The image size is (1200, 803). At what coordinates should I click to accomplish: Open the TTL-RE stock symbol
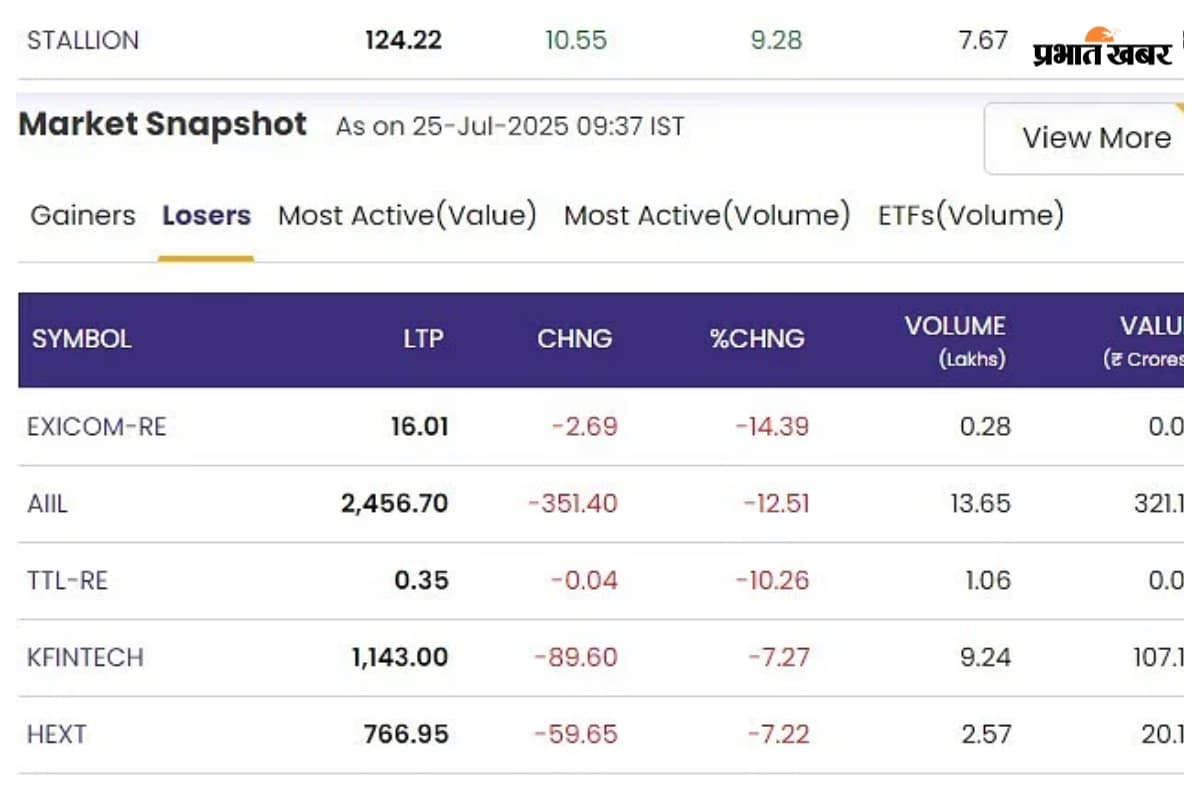click(67, 581)
